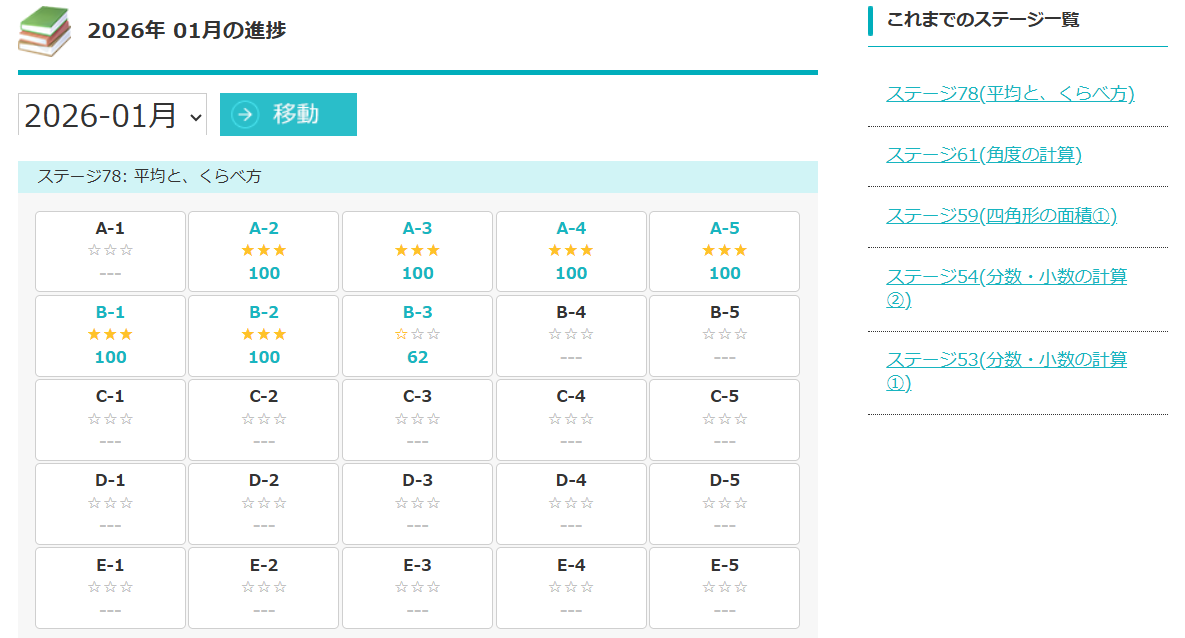The height and width of the screenshot is (638, 1185).
Task: Click the gold stars under A-4
Action: coord(571,250)
